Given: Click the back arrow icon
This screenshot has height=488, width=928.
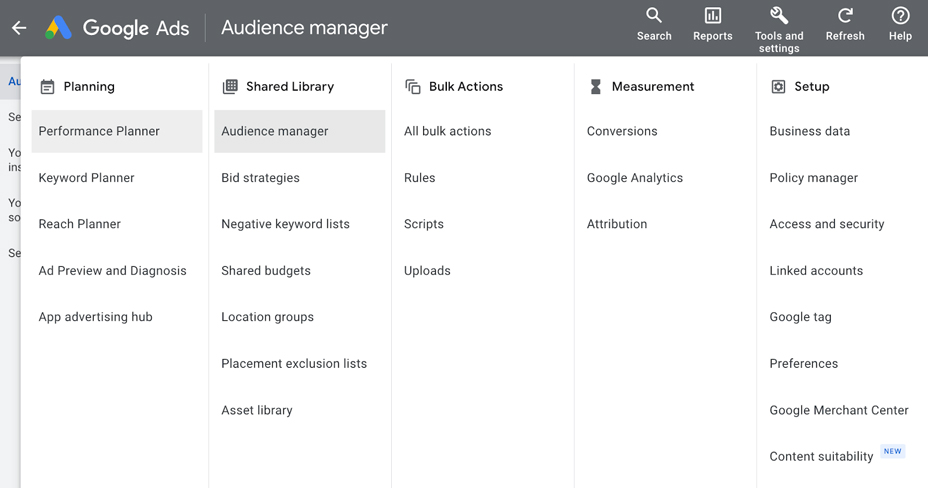Looking at the screenshot, I should tap(19, 28).
